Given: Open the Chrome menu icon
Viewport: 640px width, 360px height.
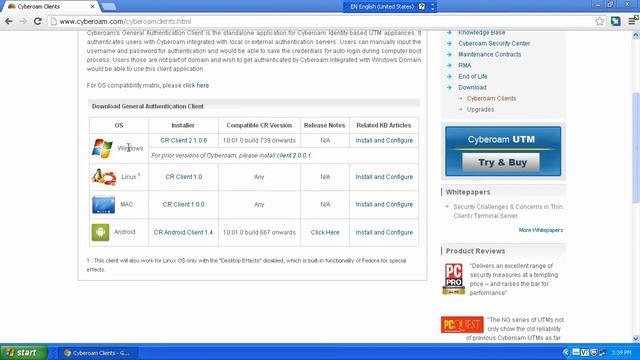Looking at the screenshot, I should [x=633, y=21].
